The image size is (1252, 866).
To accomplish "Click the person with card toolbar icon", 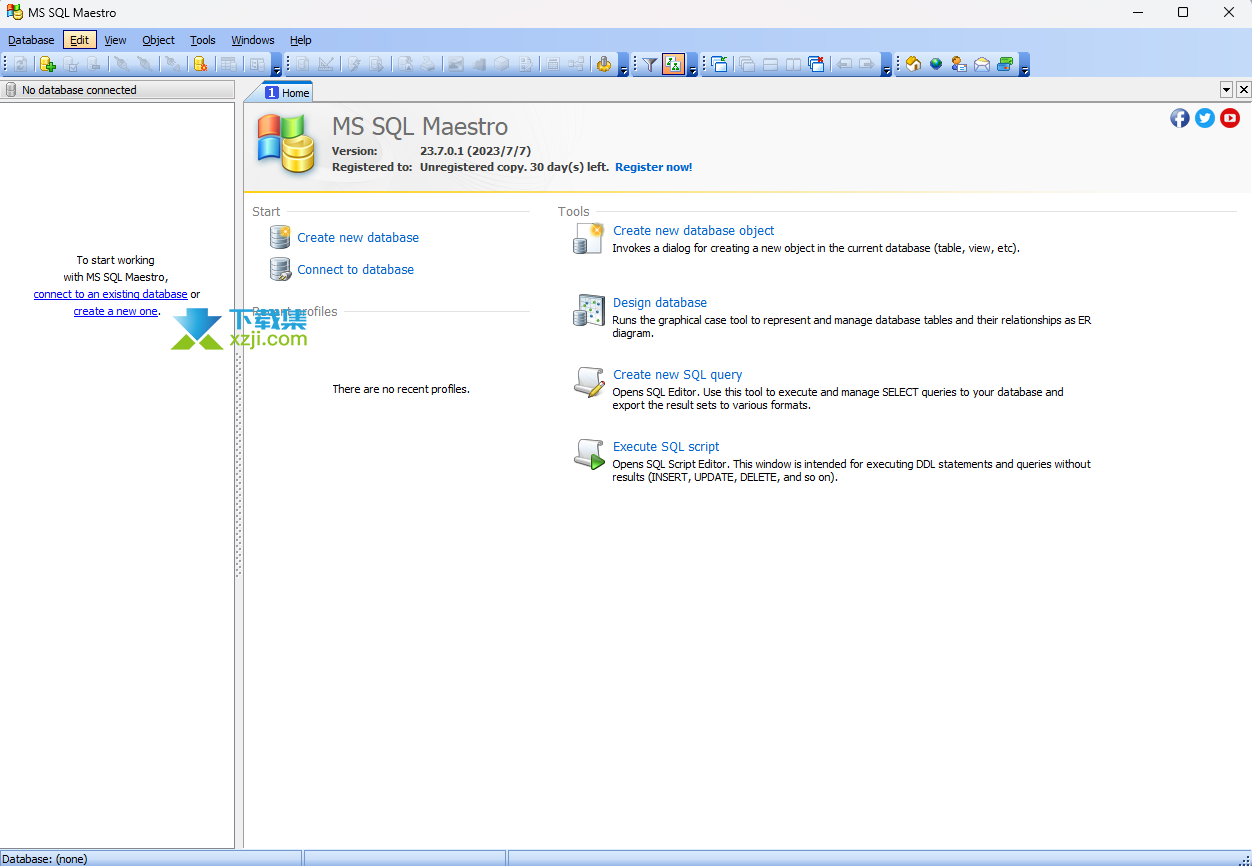I will click(x=959, y=64).
